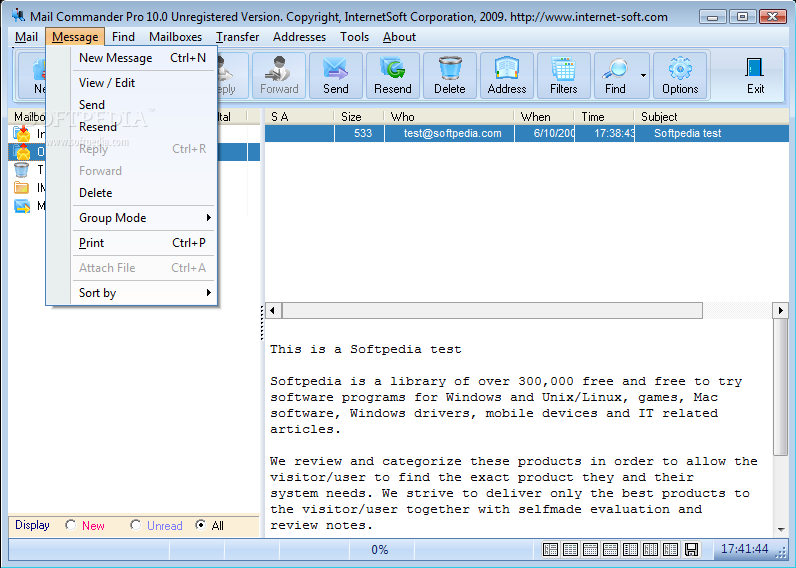Choose Send in the Message menu
796x568 pixels.
point(143,105)
